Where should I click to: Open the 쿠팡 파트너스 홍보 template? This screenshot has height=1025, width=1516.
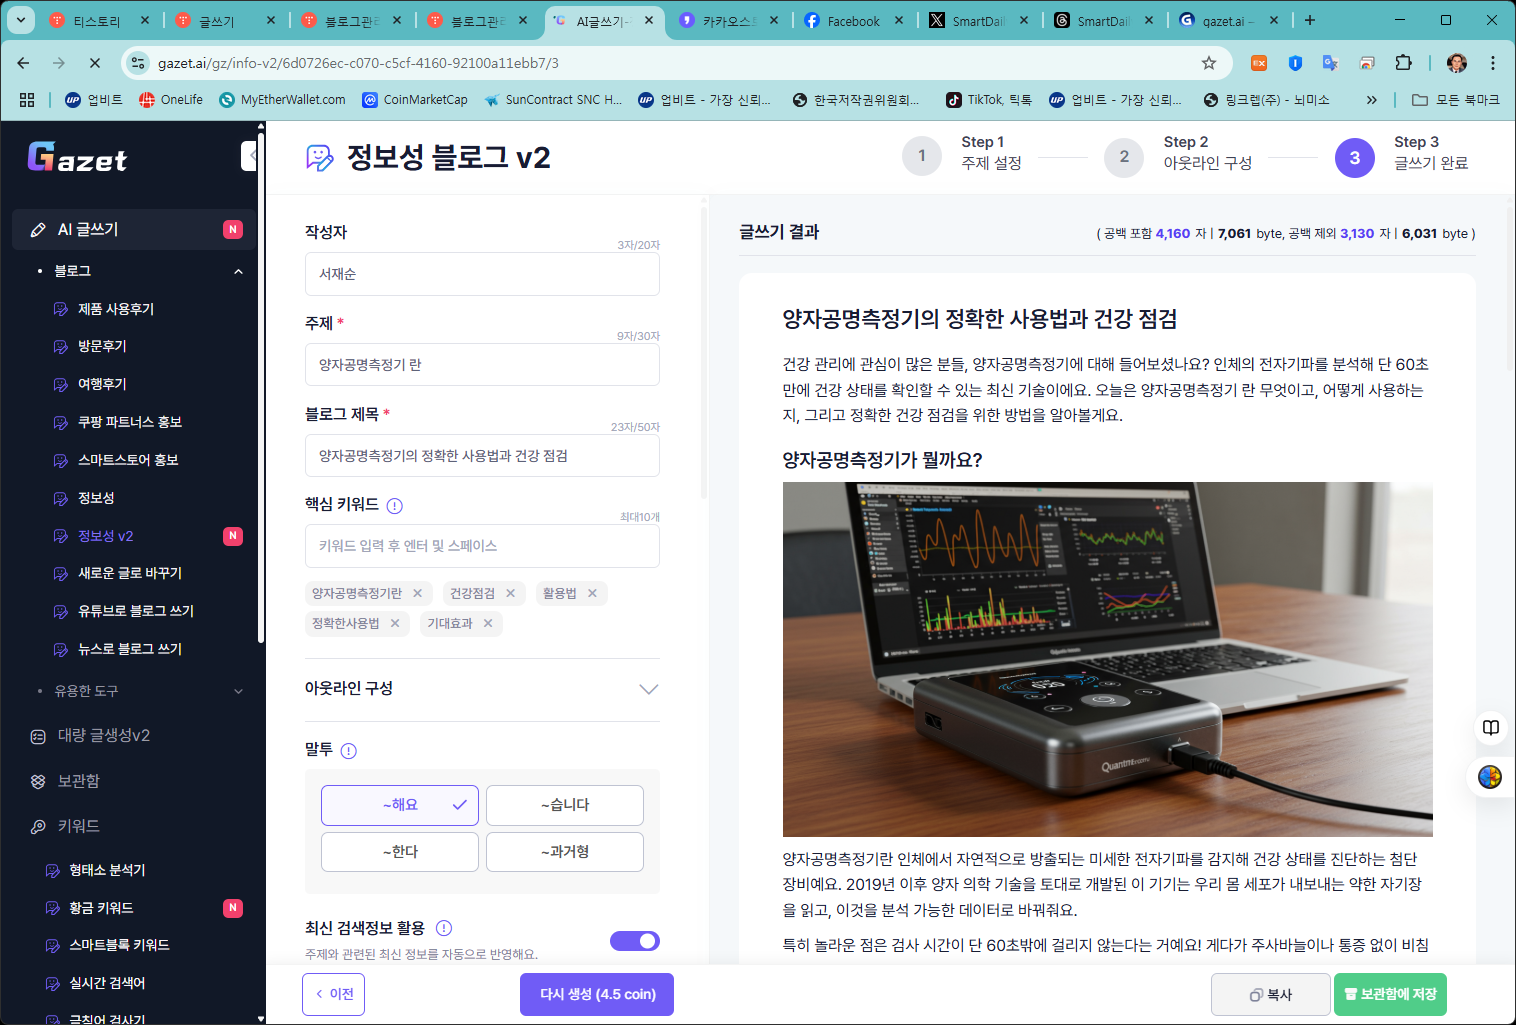(x=130, y=422)
